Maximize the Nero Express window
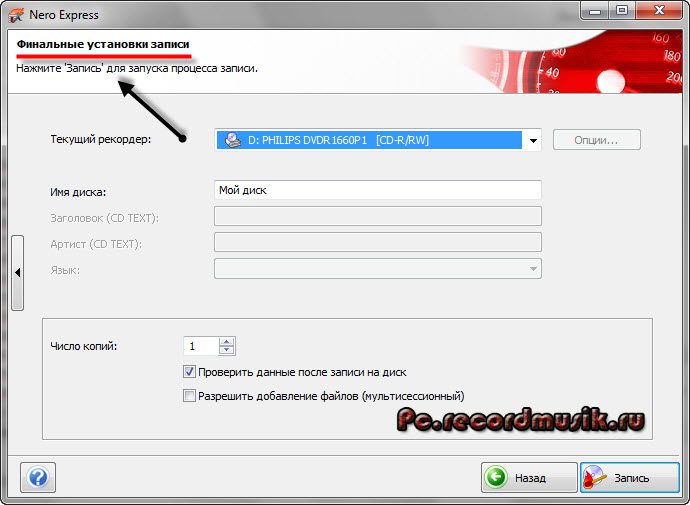 (622, 11)
